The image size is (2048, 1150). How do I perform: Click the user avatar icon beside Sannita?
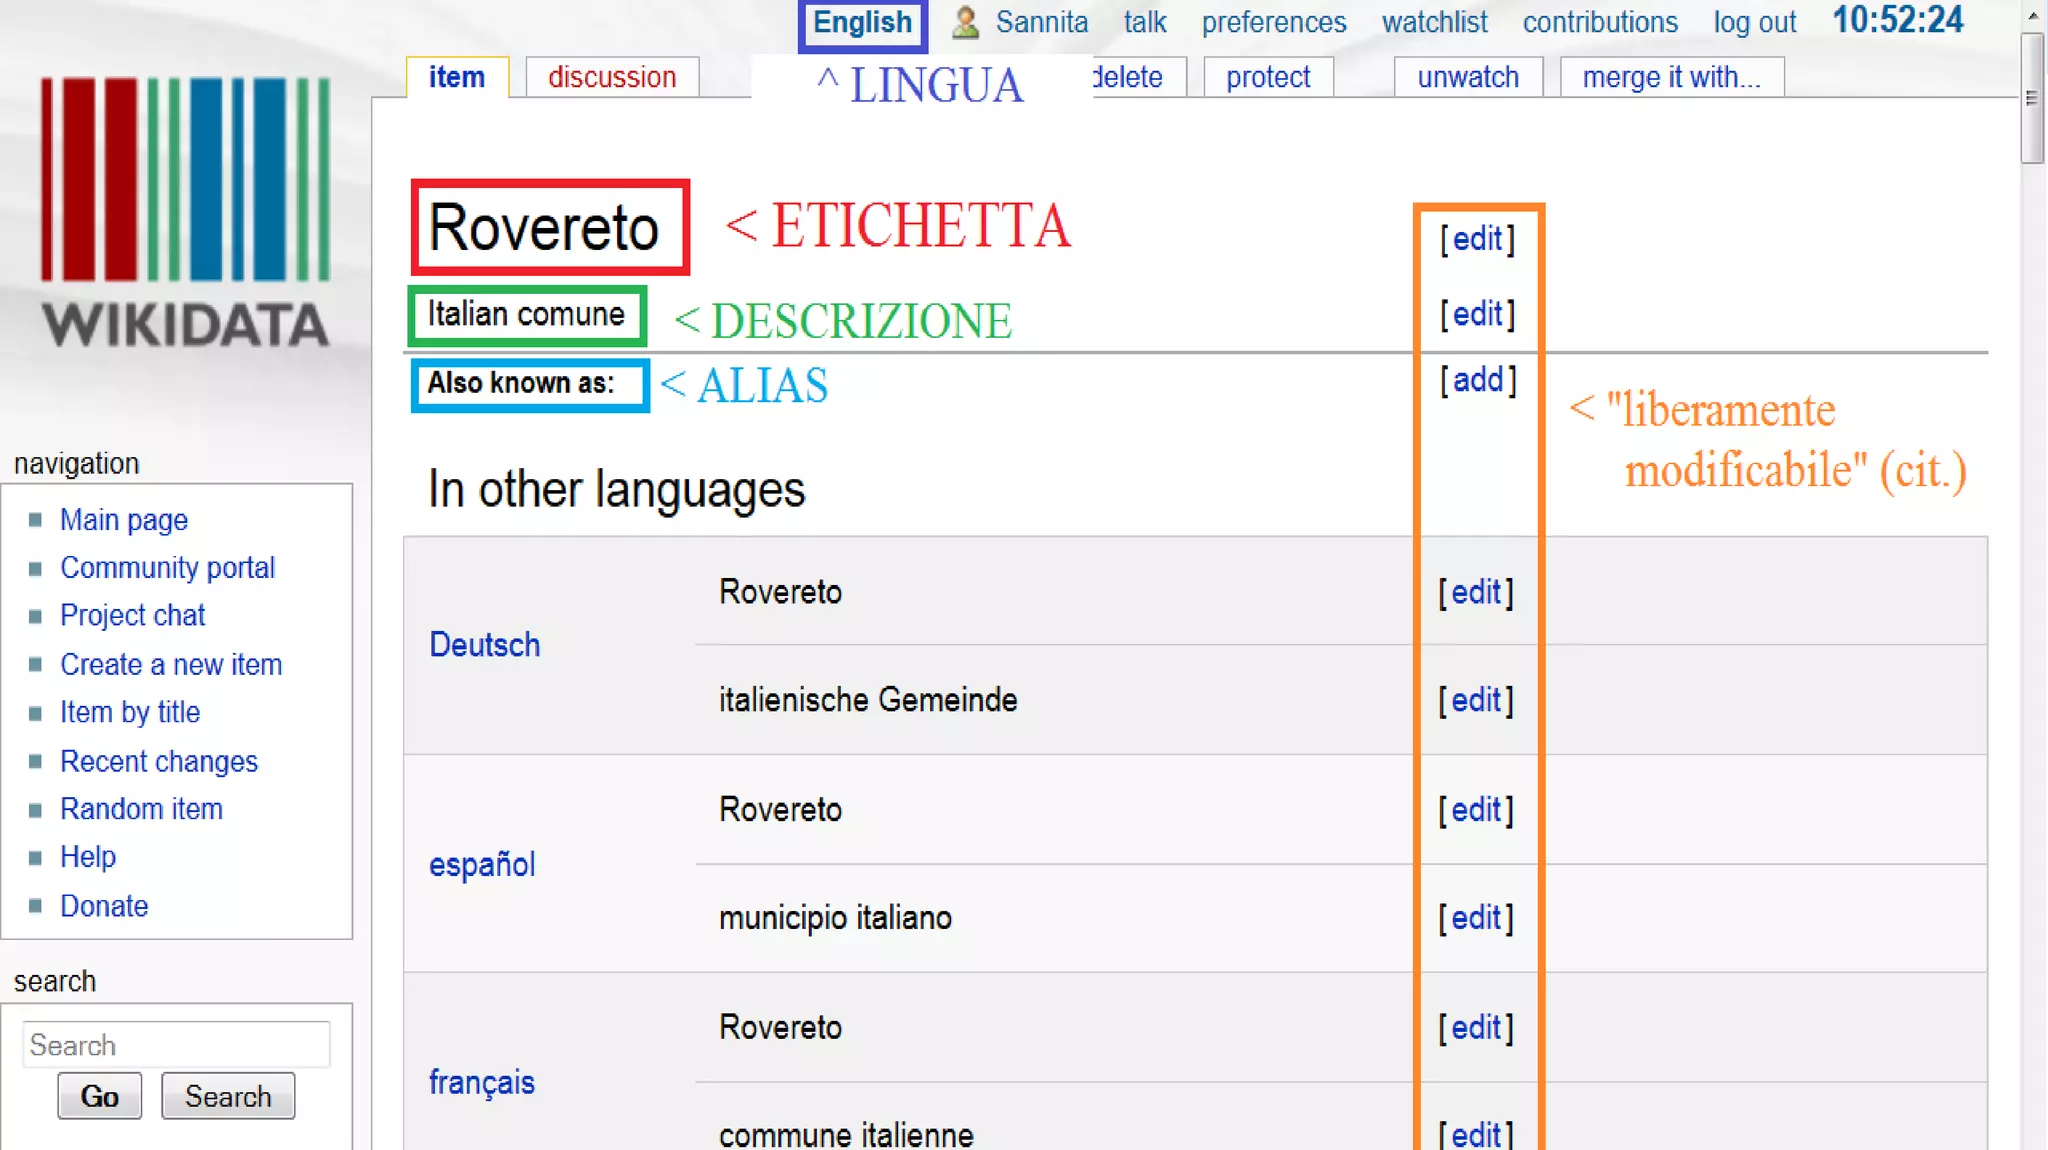coord(964,22)
